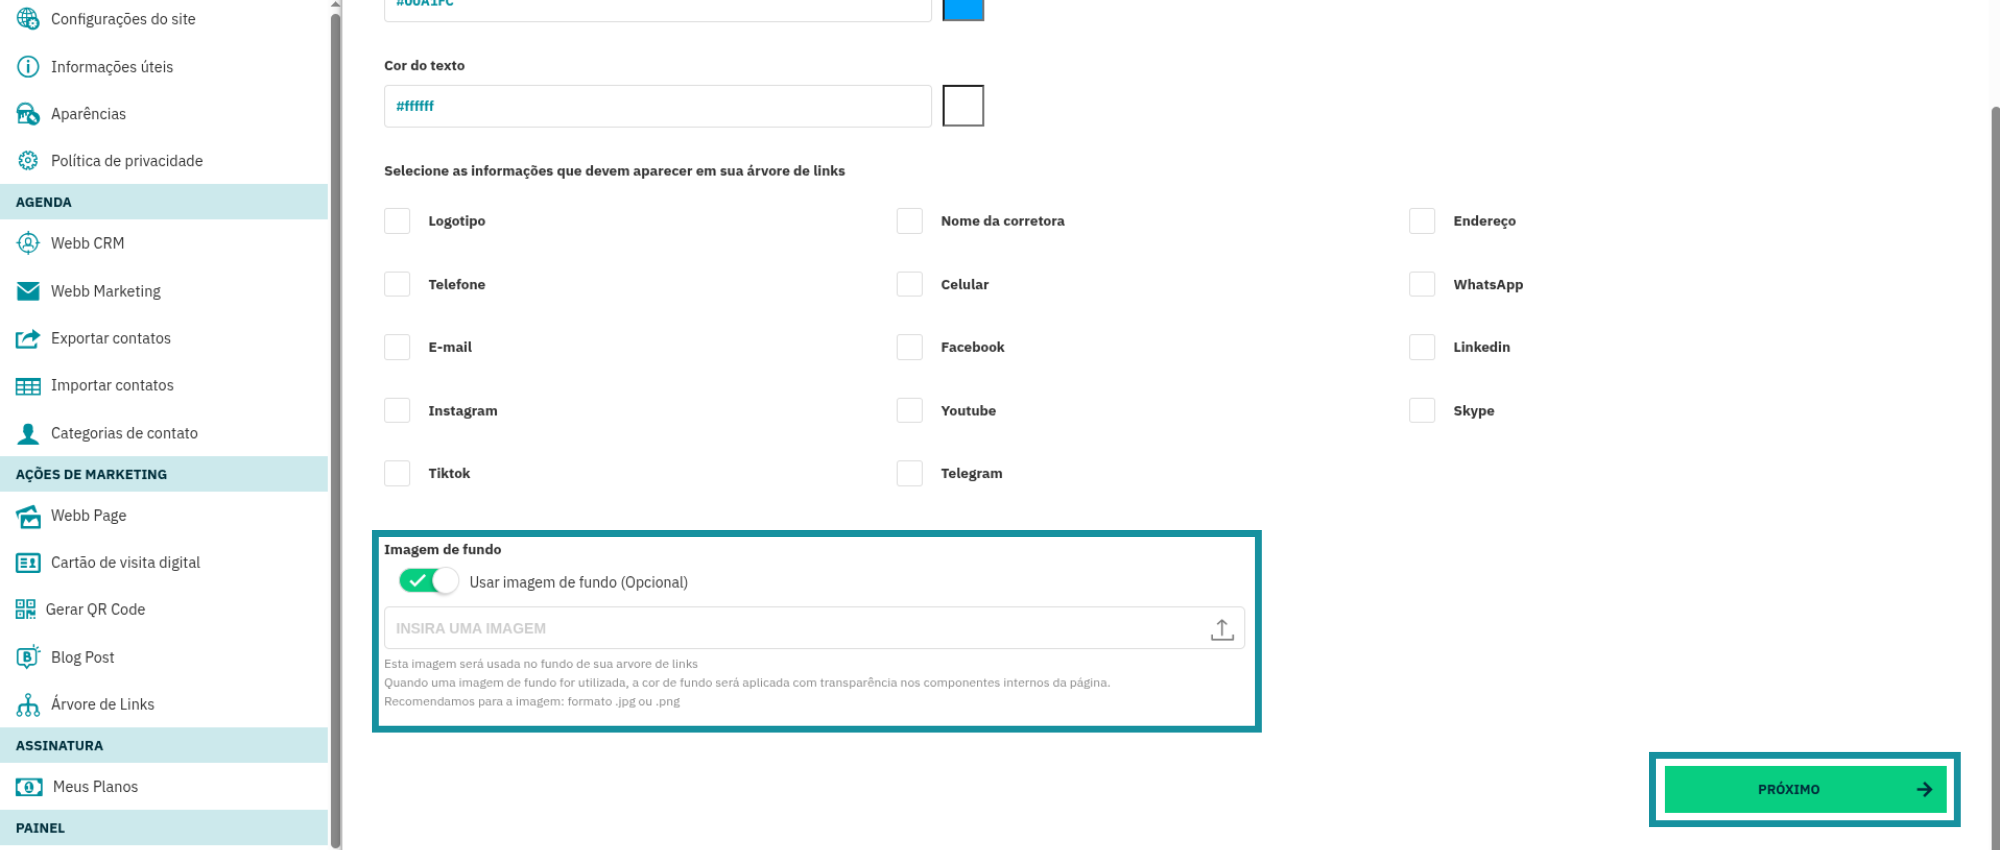Click the Meus Planos money icon

click(29, 787)
